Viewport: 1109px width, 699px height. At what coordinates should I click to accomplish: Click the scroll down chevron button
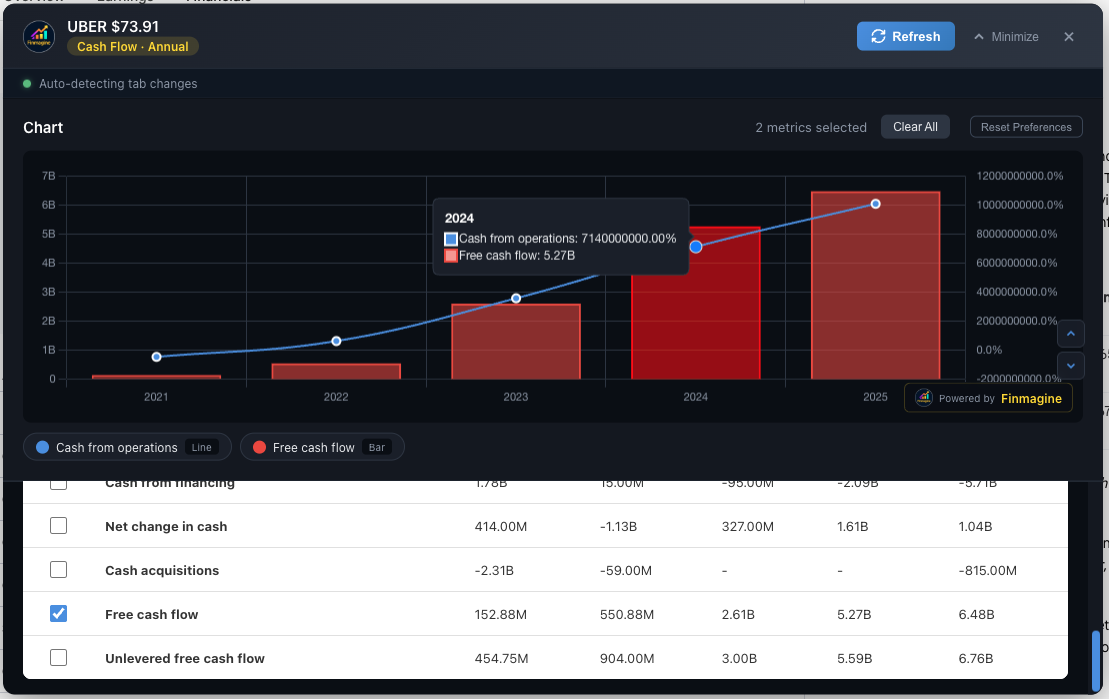(x=1070, y=365)
